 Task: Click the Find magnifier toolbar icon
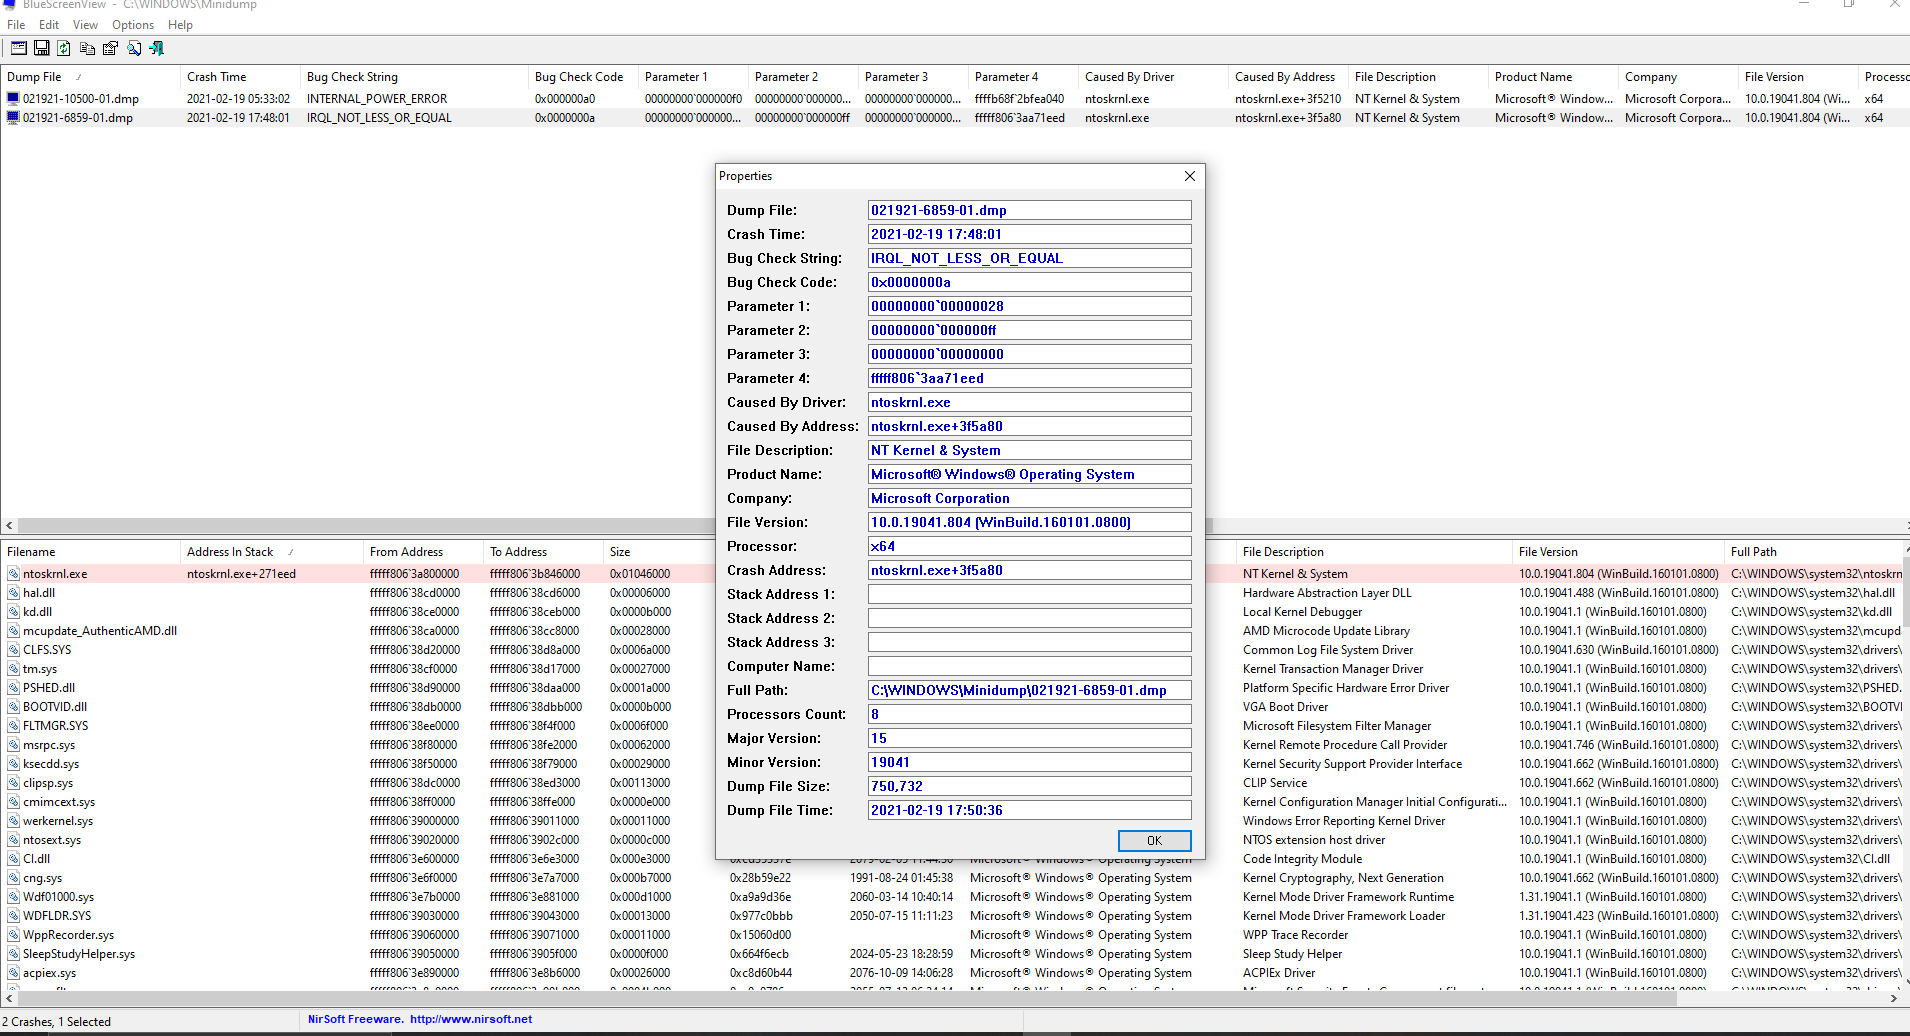134,48
